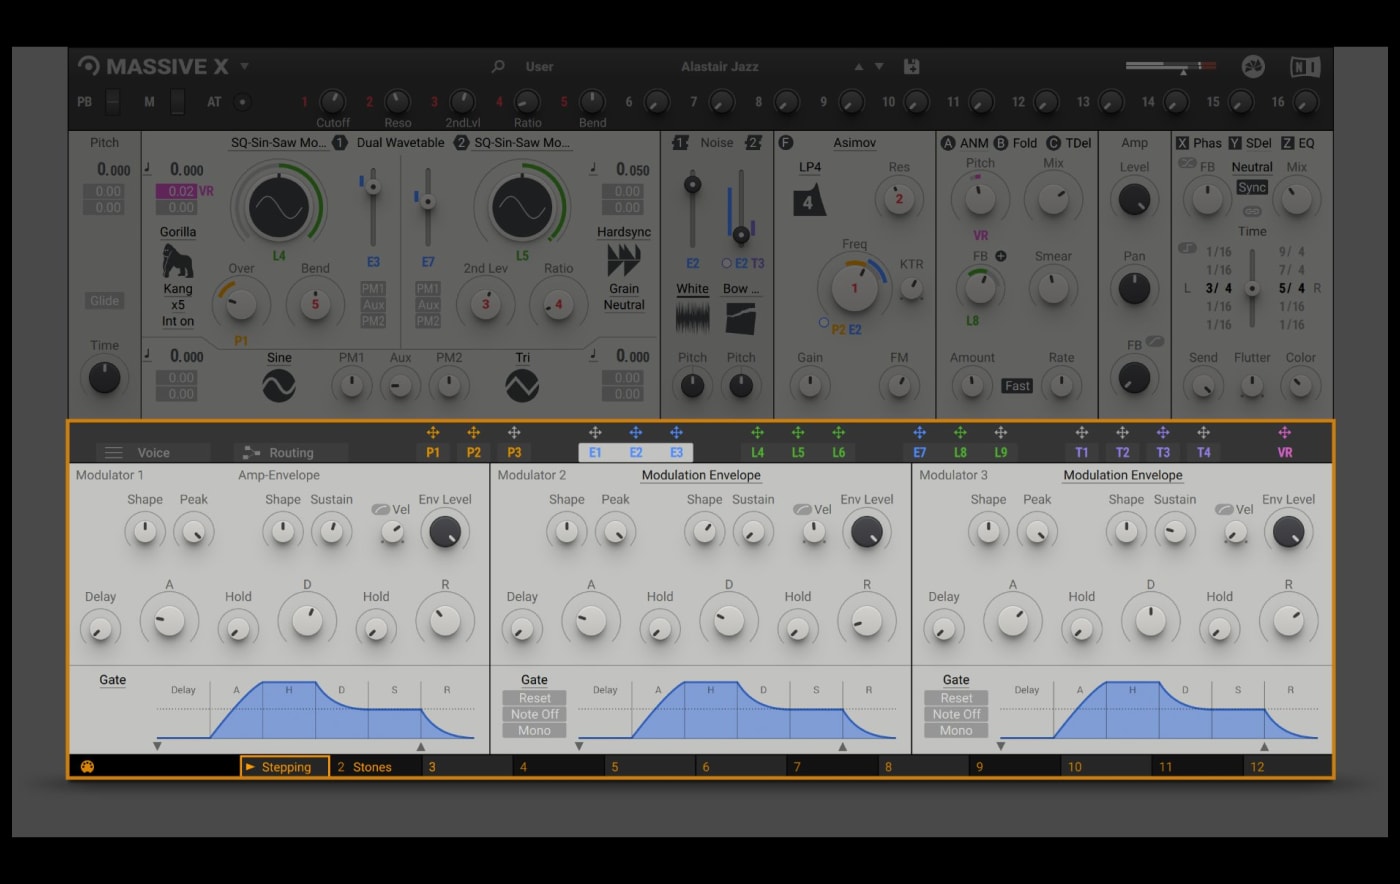Viewport: 1400px width, 884px height.
Task: Select performer slot 2 Stones
Action: tap(376, 767)
